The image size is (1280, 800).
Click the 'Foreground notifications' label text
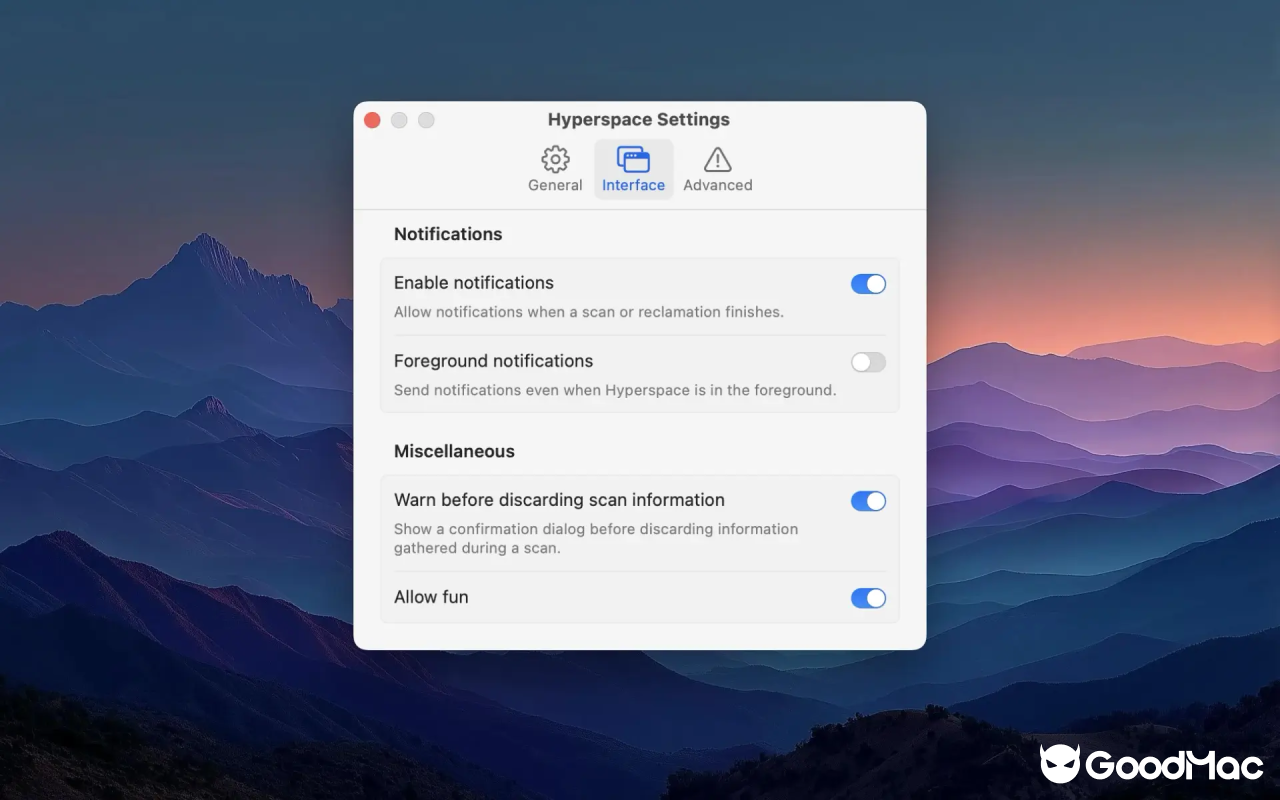point(493,361)
